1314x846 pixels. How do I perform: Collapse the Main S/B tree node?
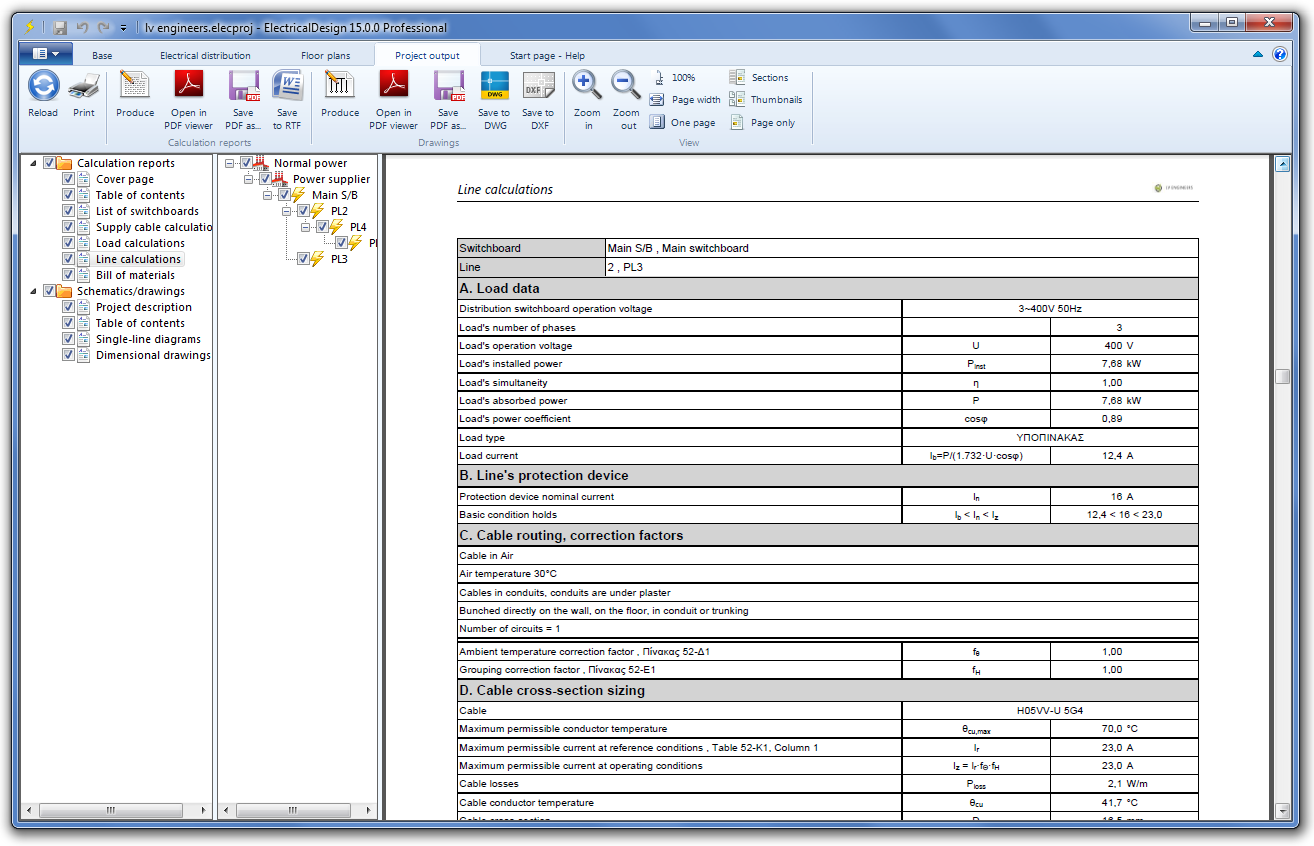269,195
